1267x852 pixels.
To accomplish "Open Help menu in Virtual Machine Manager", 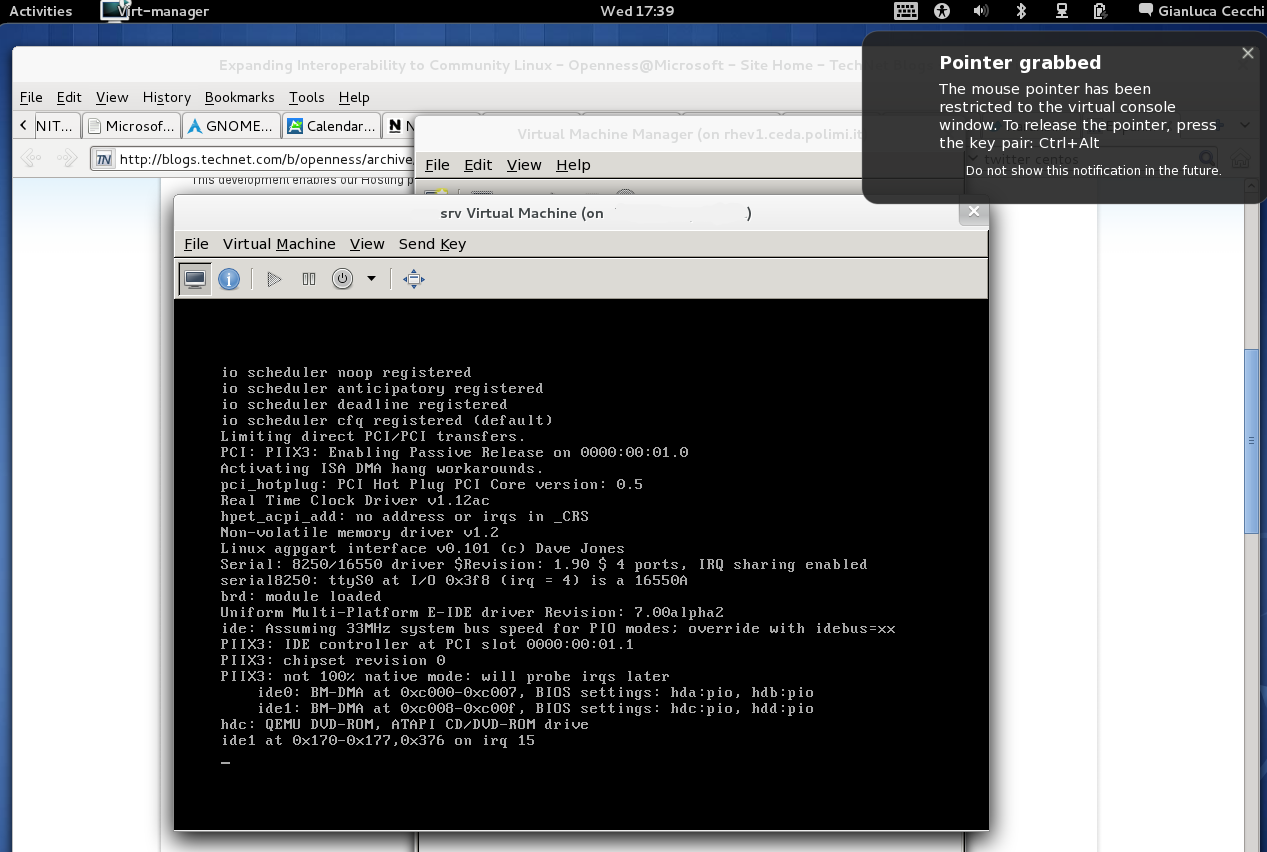I will (x=573, y=165).
